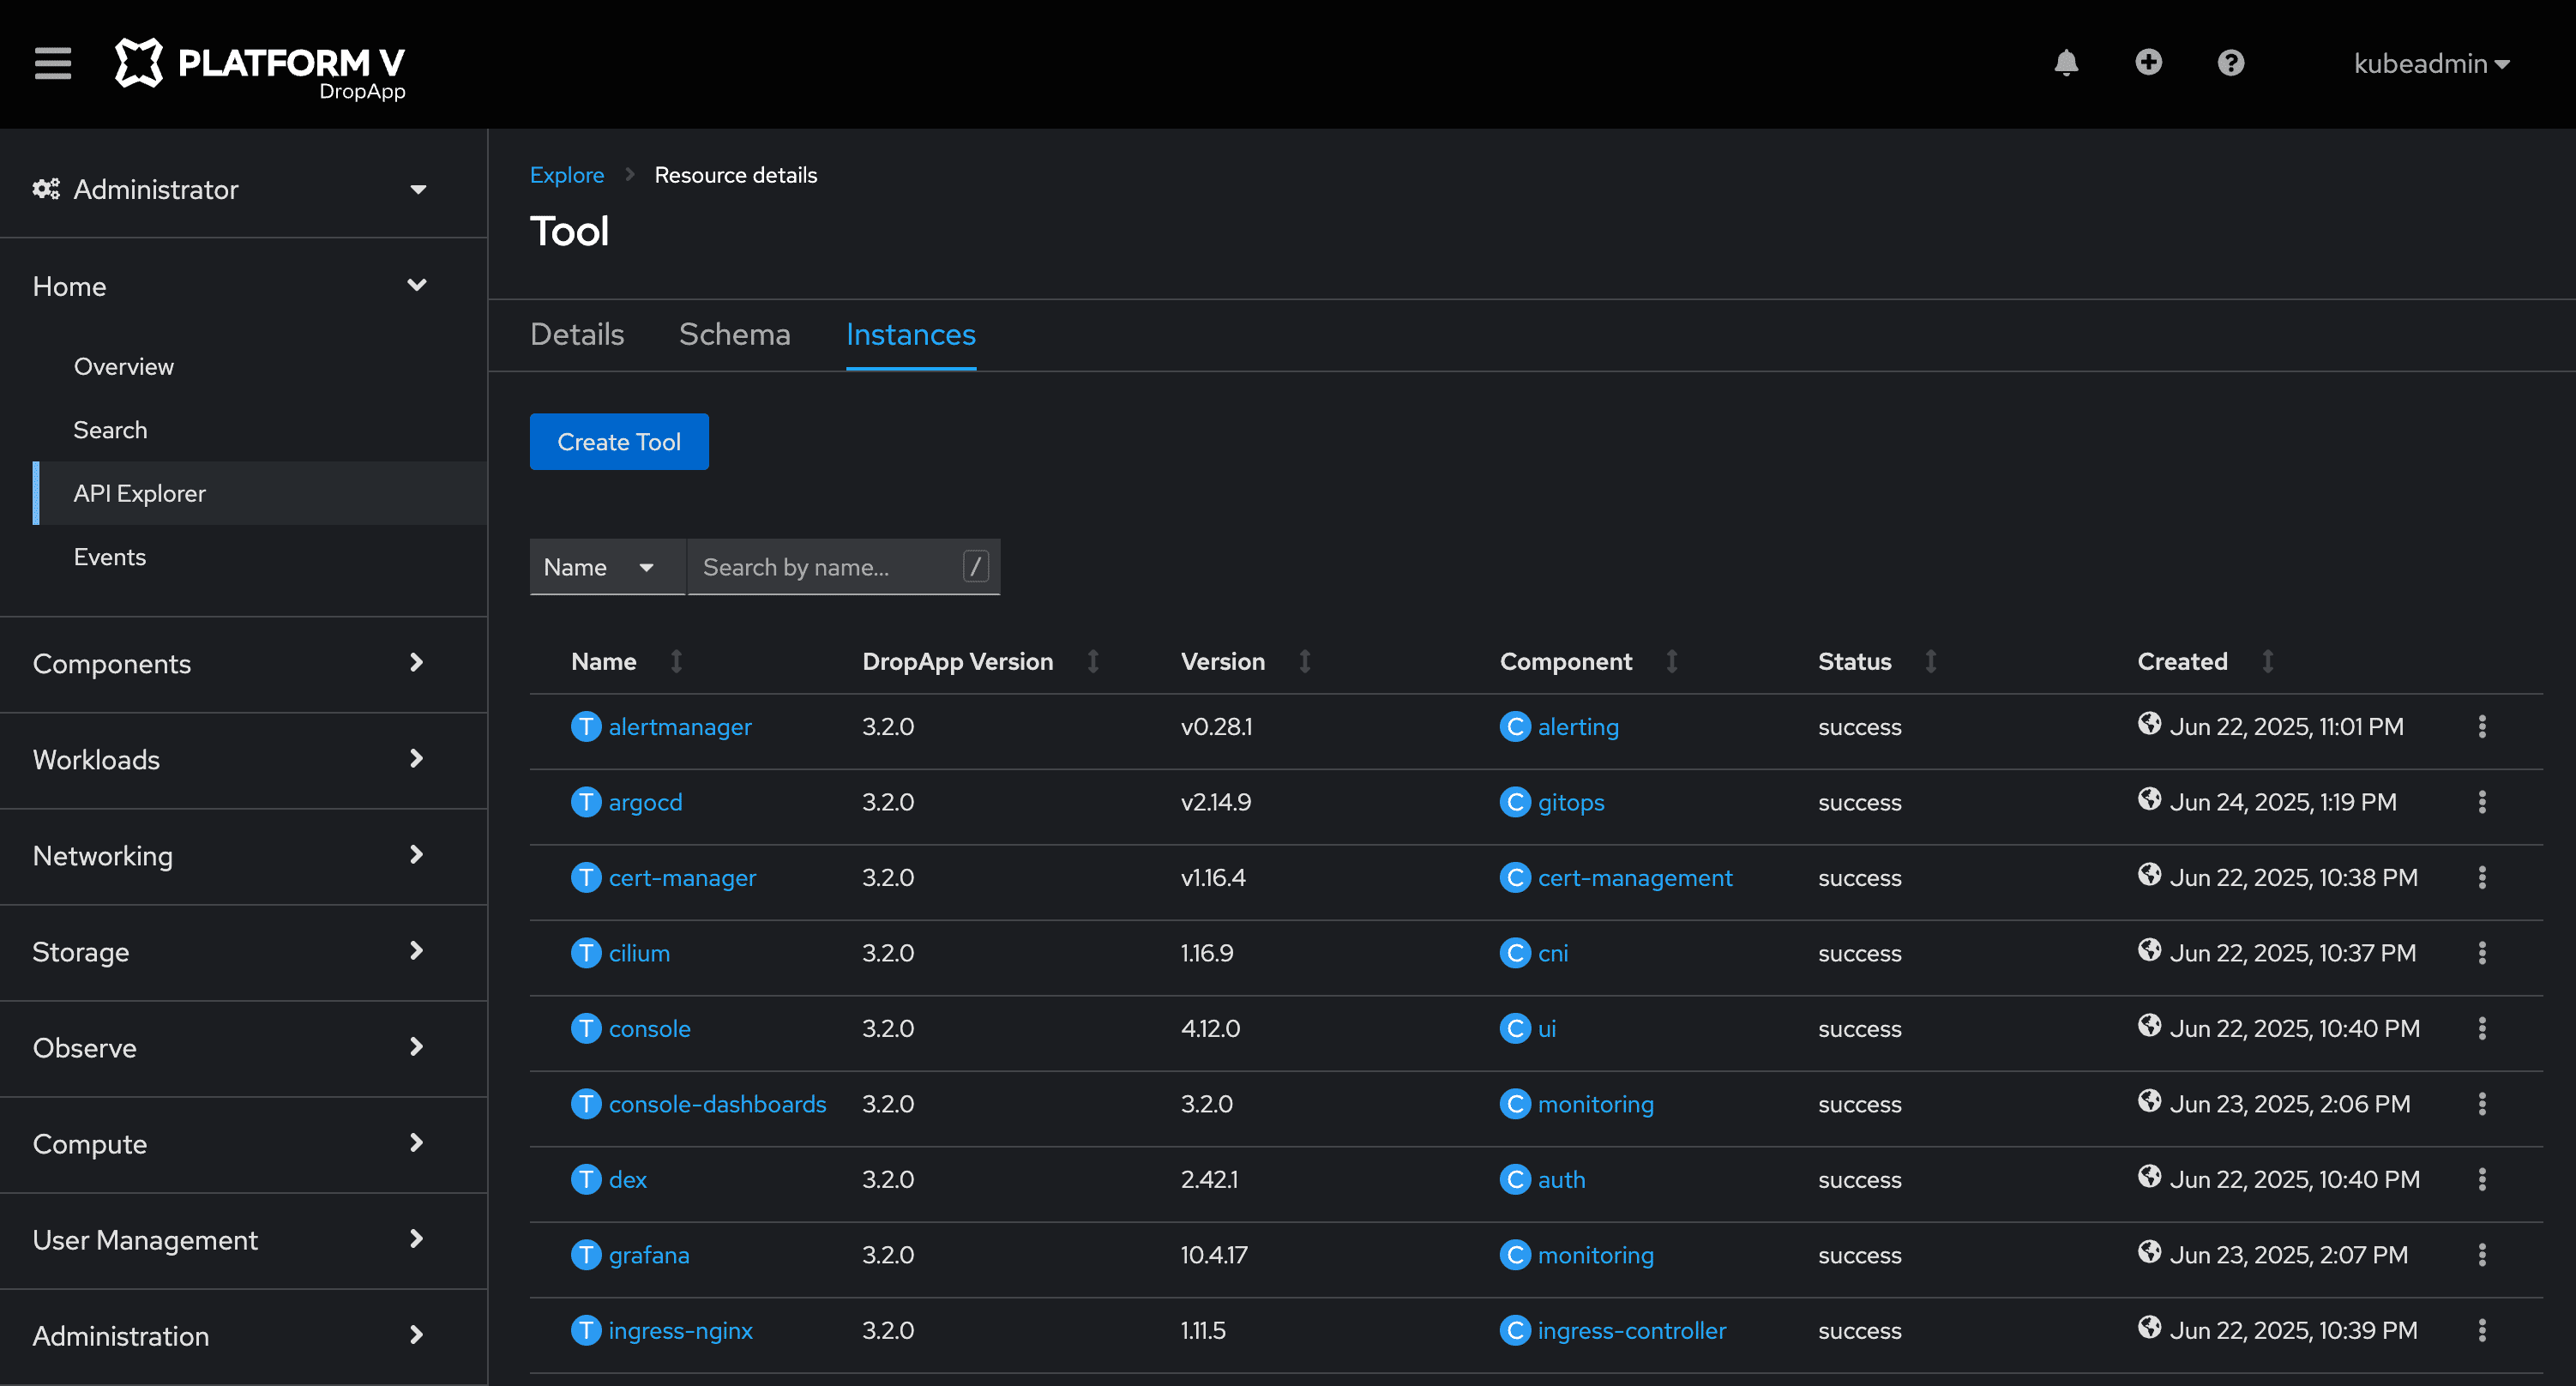Open the console-dashboards tool link

coord(717,1104)
